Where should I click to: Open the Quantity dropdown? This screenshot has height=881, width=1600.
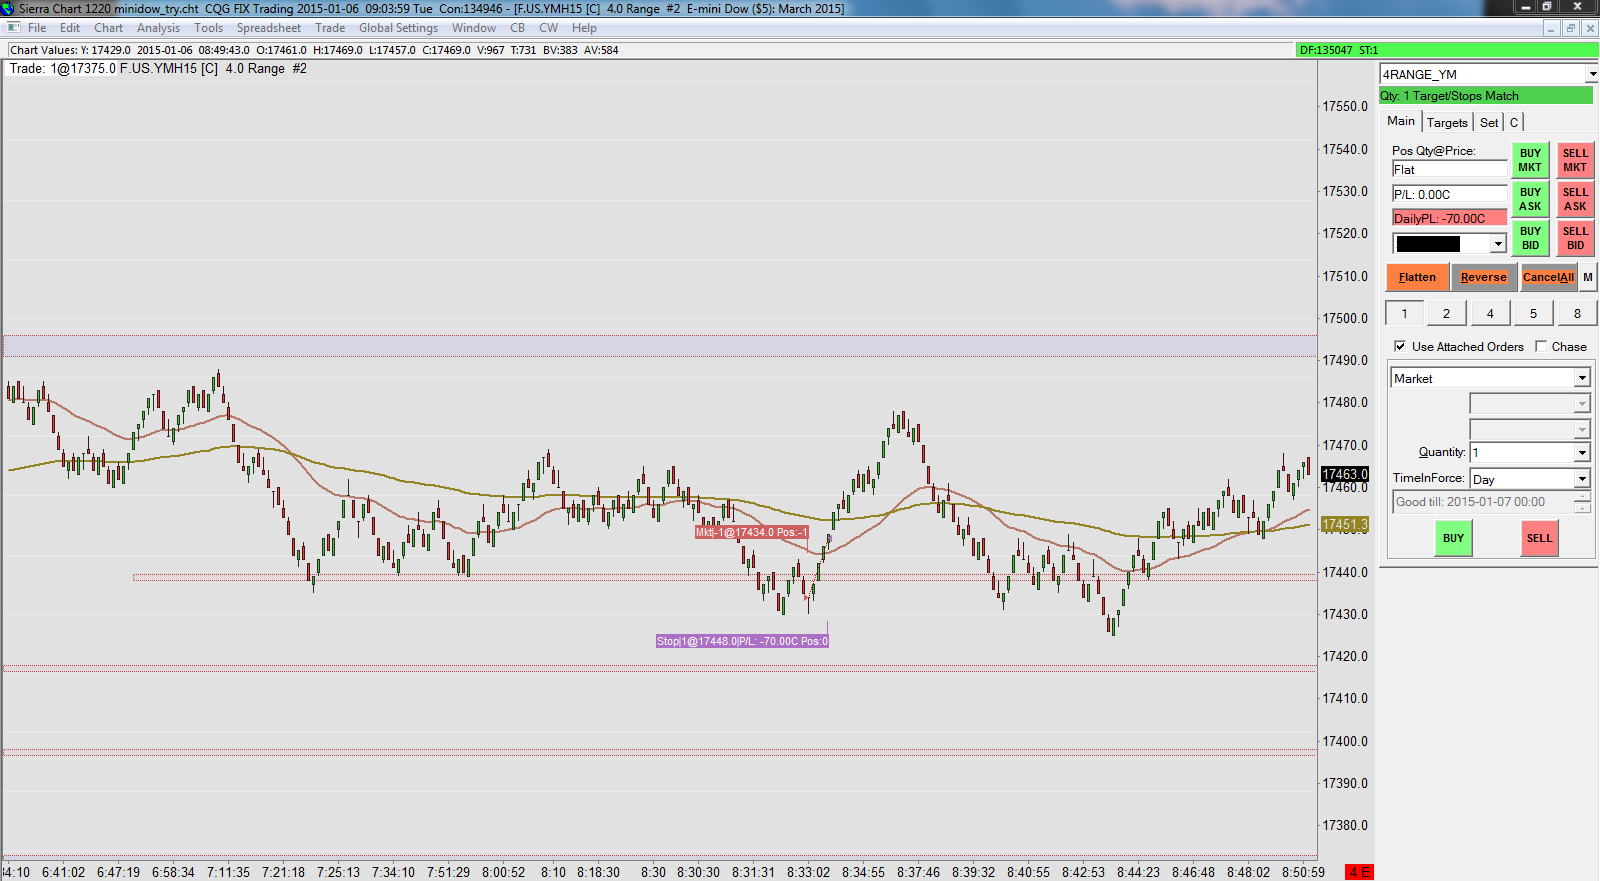(x=1582, y=452)
